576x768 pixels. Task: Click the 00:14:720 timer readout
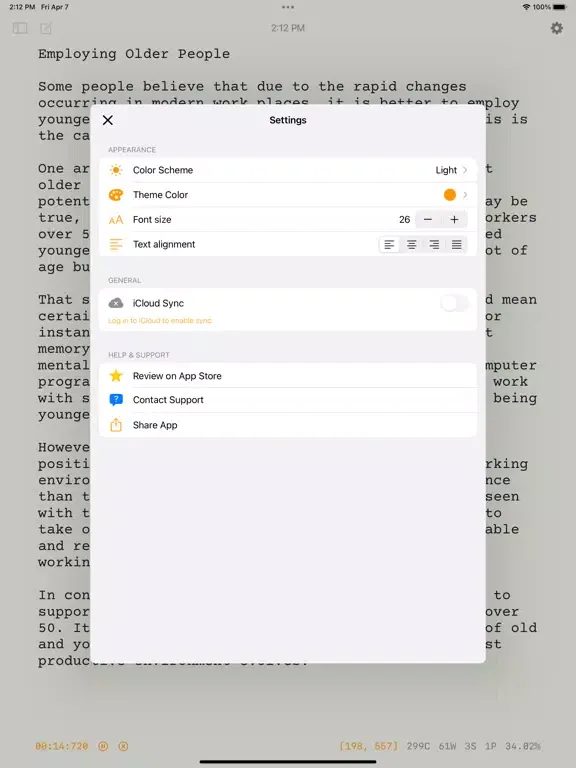tap(62, 746)
